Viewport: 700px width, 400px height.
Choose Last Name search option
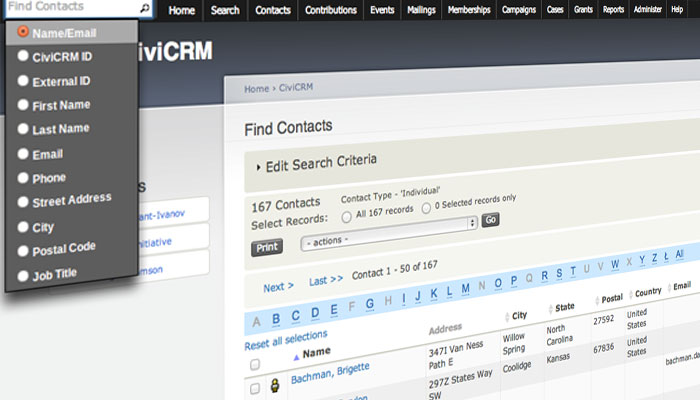pos(23,129)
